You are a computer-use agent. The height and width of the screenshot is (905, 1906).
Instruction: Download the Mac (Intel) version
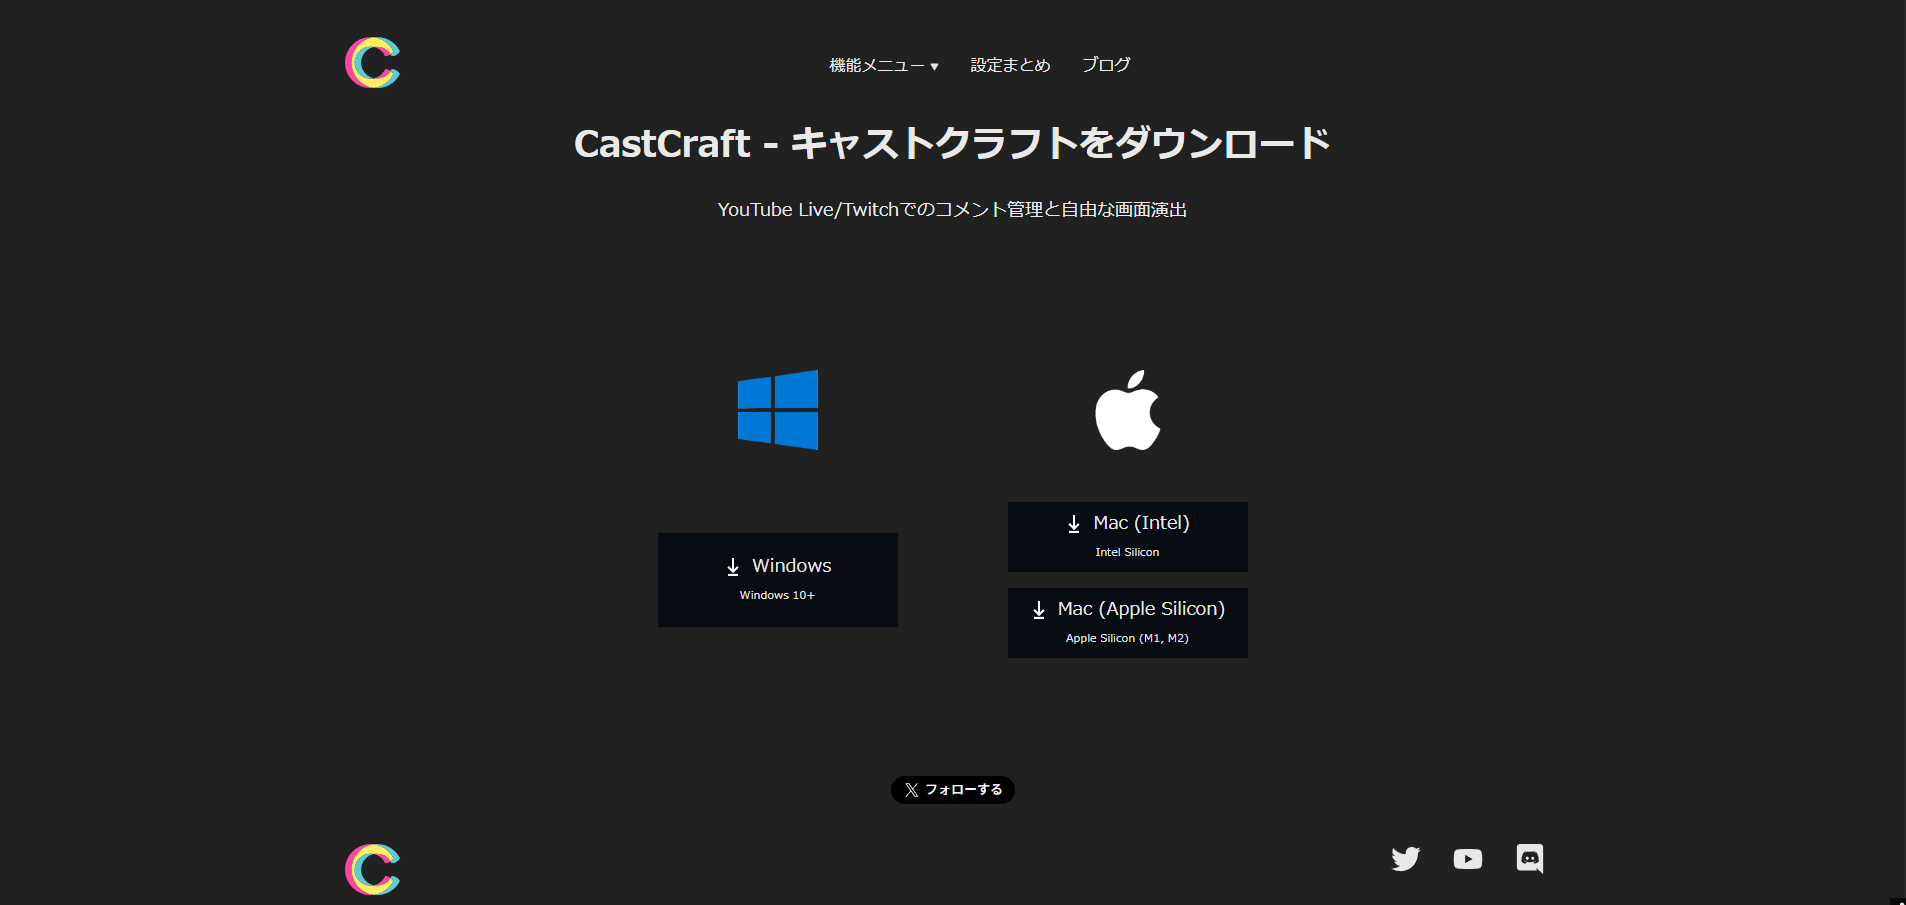tap(1128, 537)
